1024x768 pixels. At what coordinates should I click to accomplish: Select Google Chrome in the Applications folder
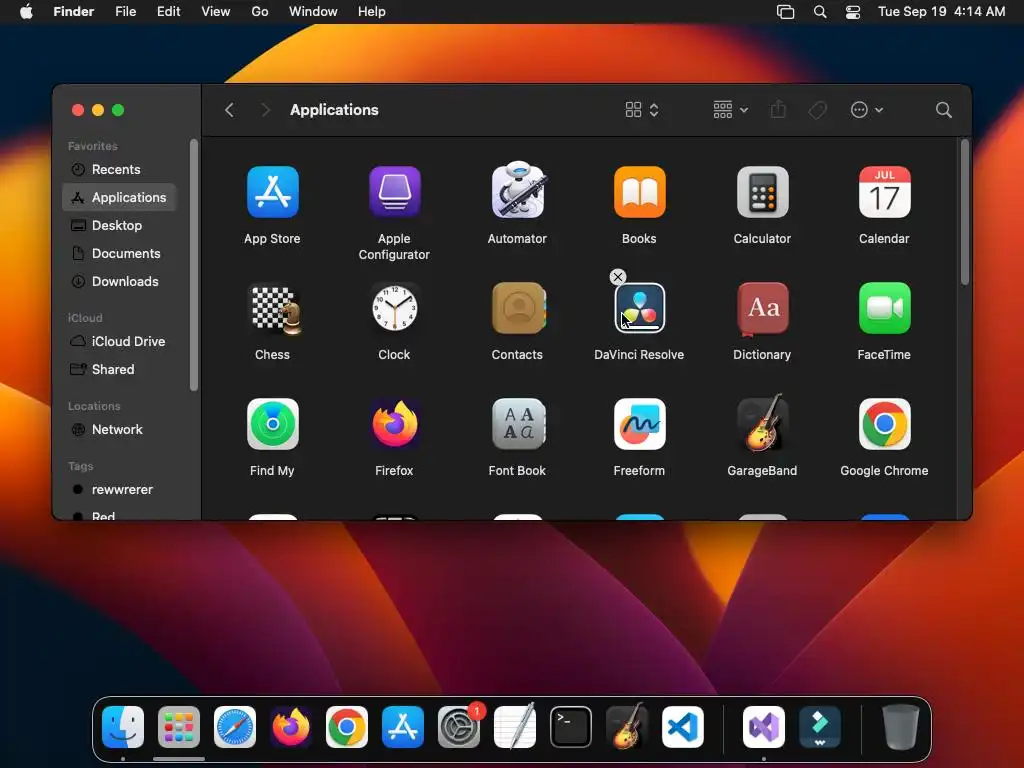pyautogui.click(x=884, y=424)
